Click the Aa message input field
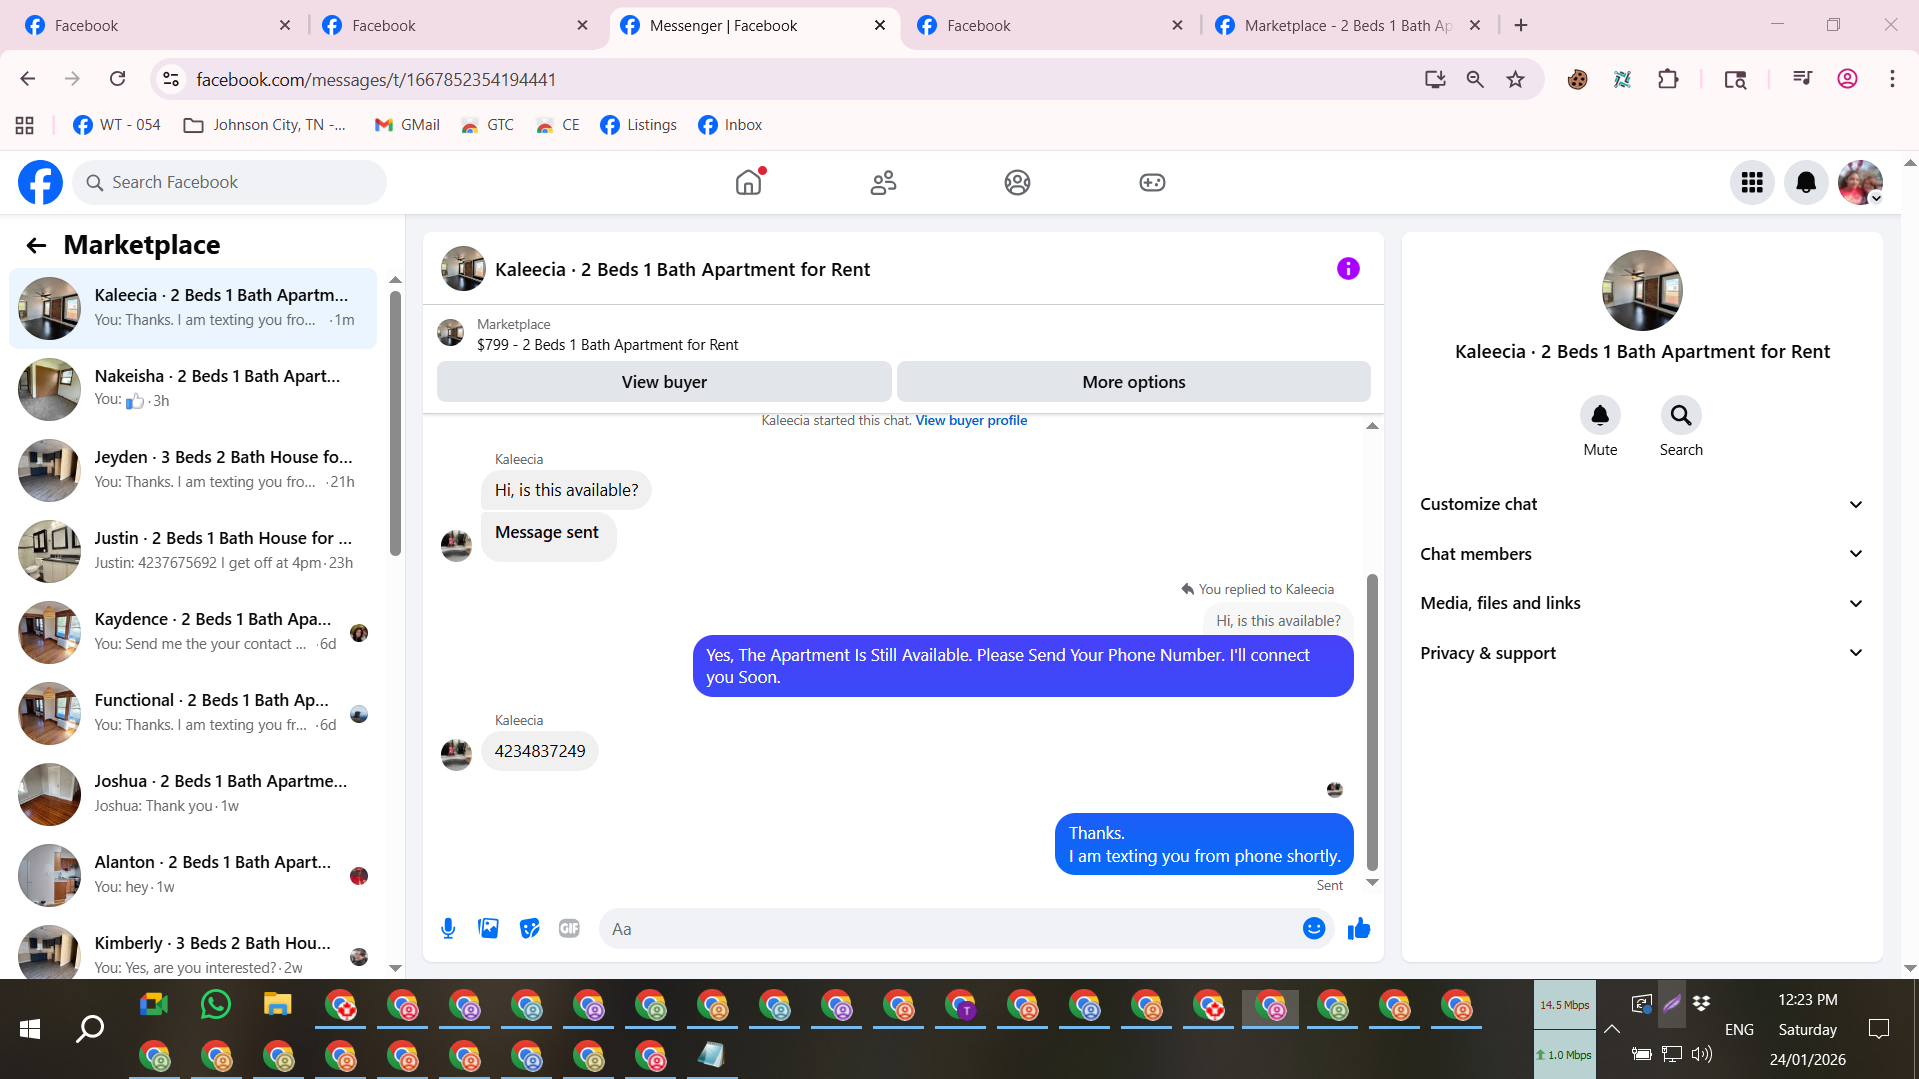The width and height of the screenshot is (1919, 1079). (x=950, y=929)
